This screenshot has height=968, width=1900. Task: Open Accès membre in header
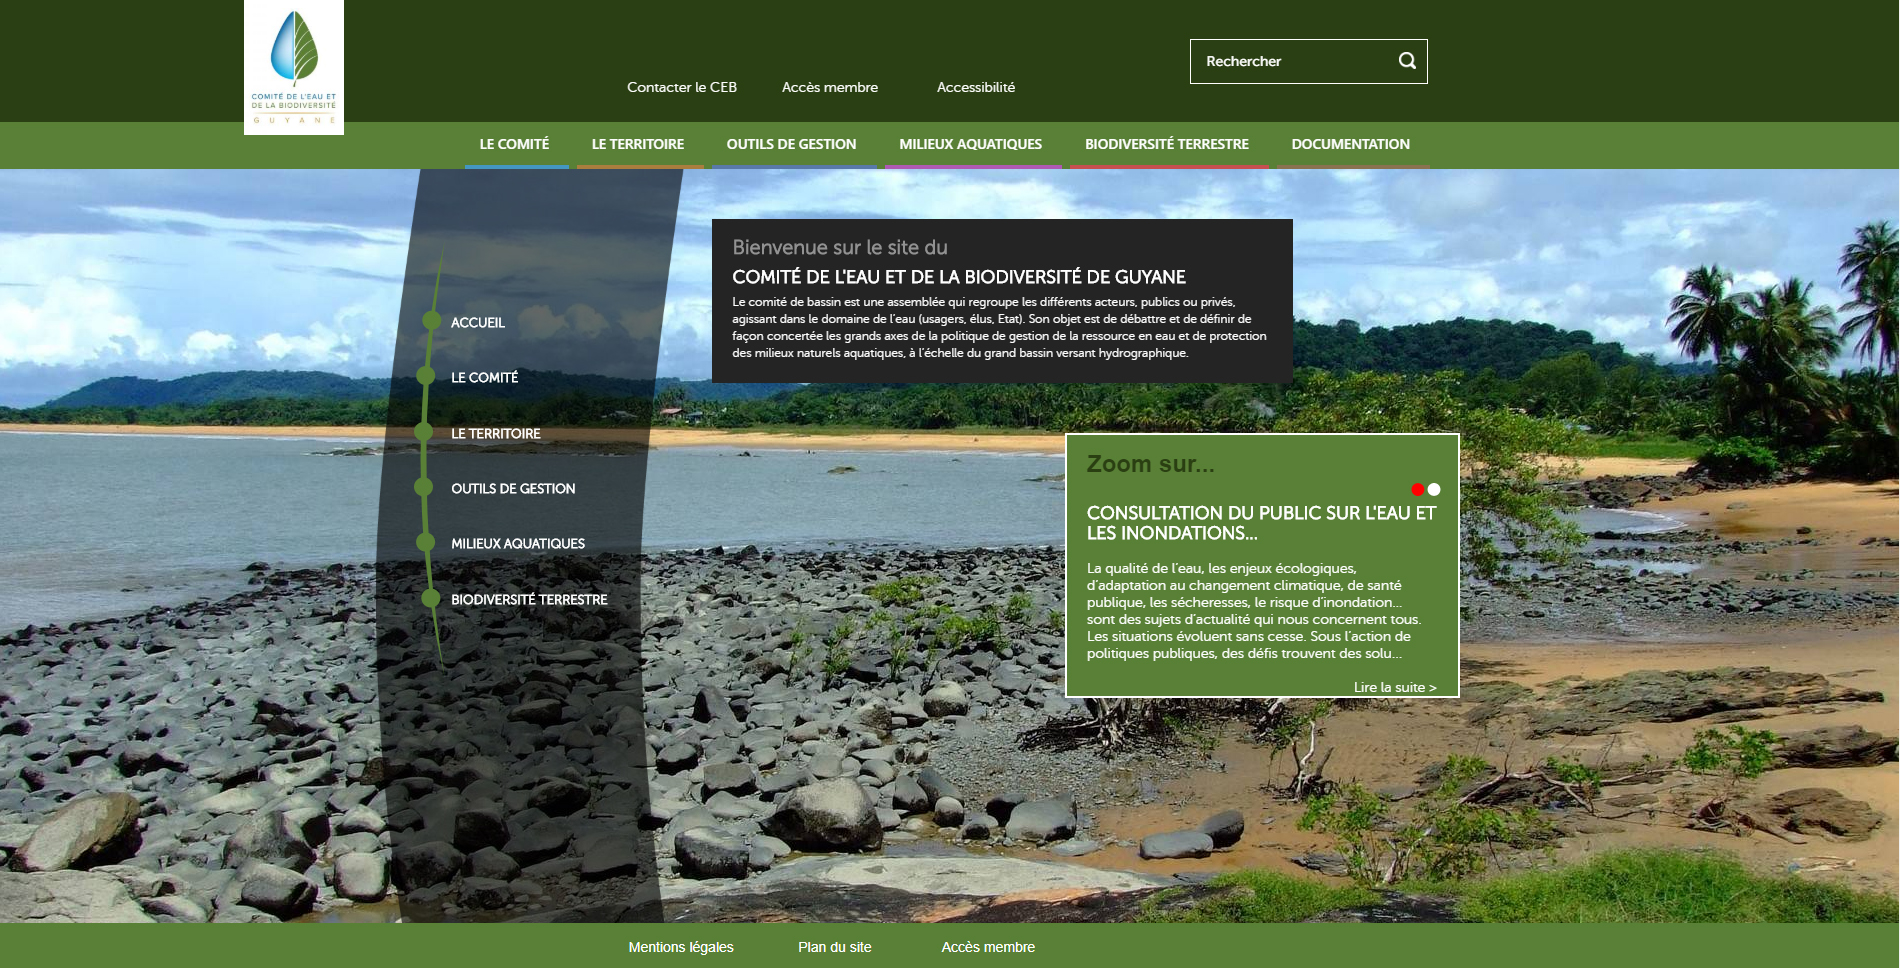point(830,87)
